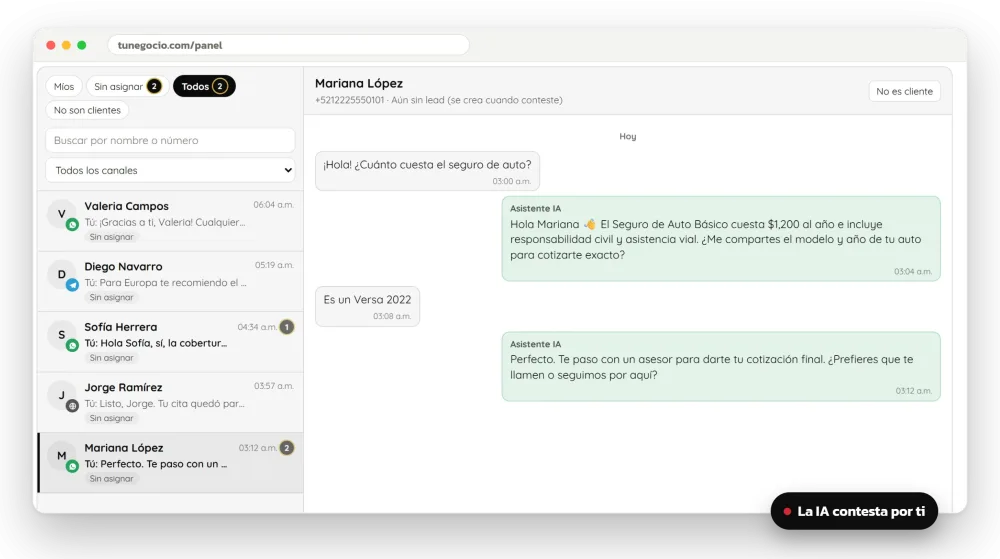
Task: Click Mariana López avatar in chat list
Action: (x=62, y=456)
